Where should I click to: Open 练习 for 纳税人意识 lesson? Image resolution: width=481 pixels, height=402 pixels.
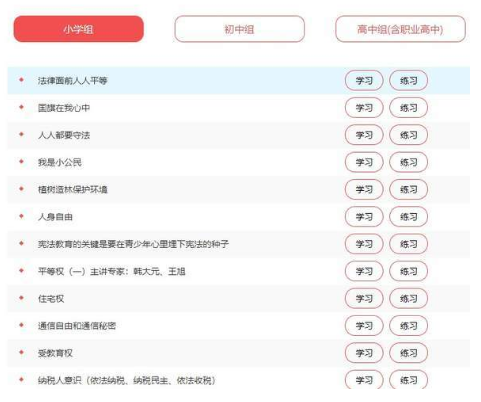tap(408, 380)
